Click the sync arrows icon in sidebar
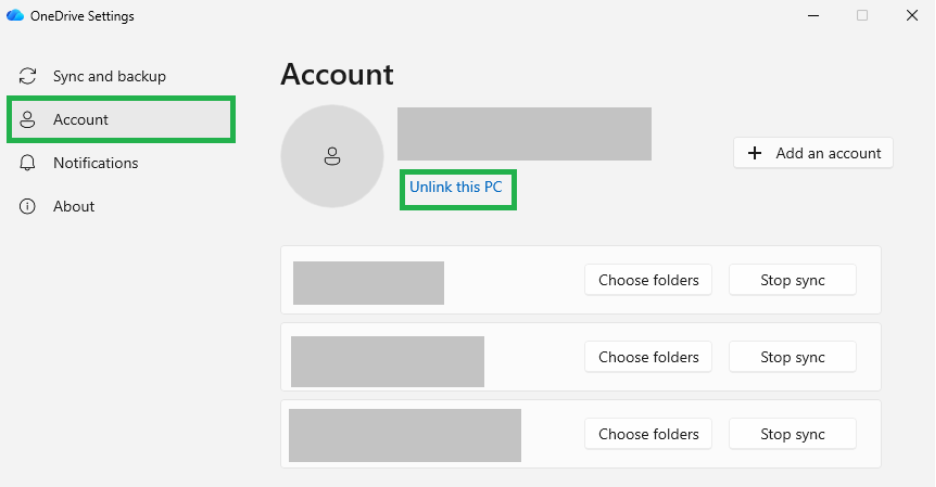Screen dimensions: 936x487 pyautogui.click(x=27, y=76)
